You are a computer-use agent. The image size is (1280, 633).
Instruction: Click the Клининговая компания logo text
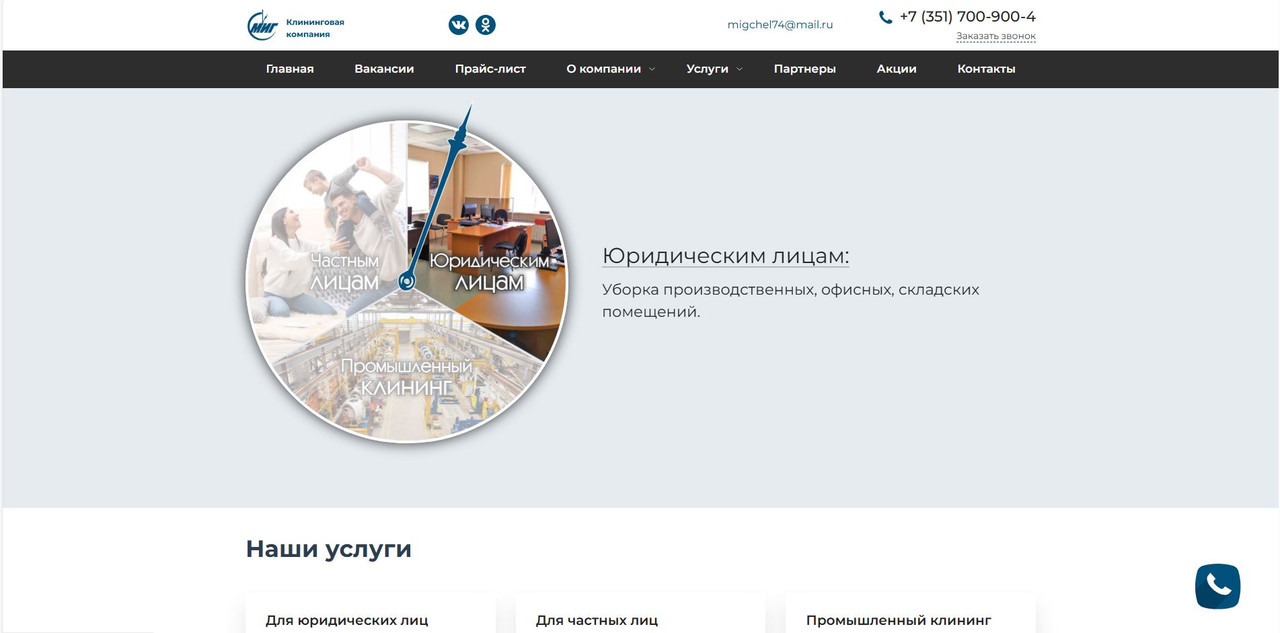(315, 28)
